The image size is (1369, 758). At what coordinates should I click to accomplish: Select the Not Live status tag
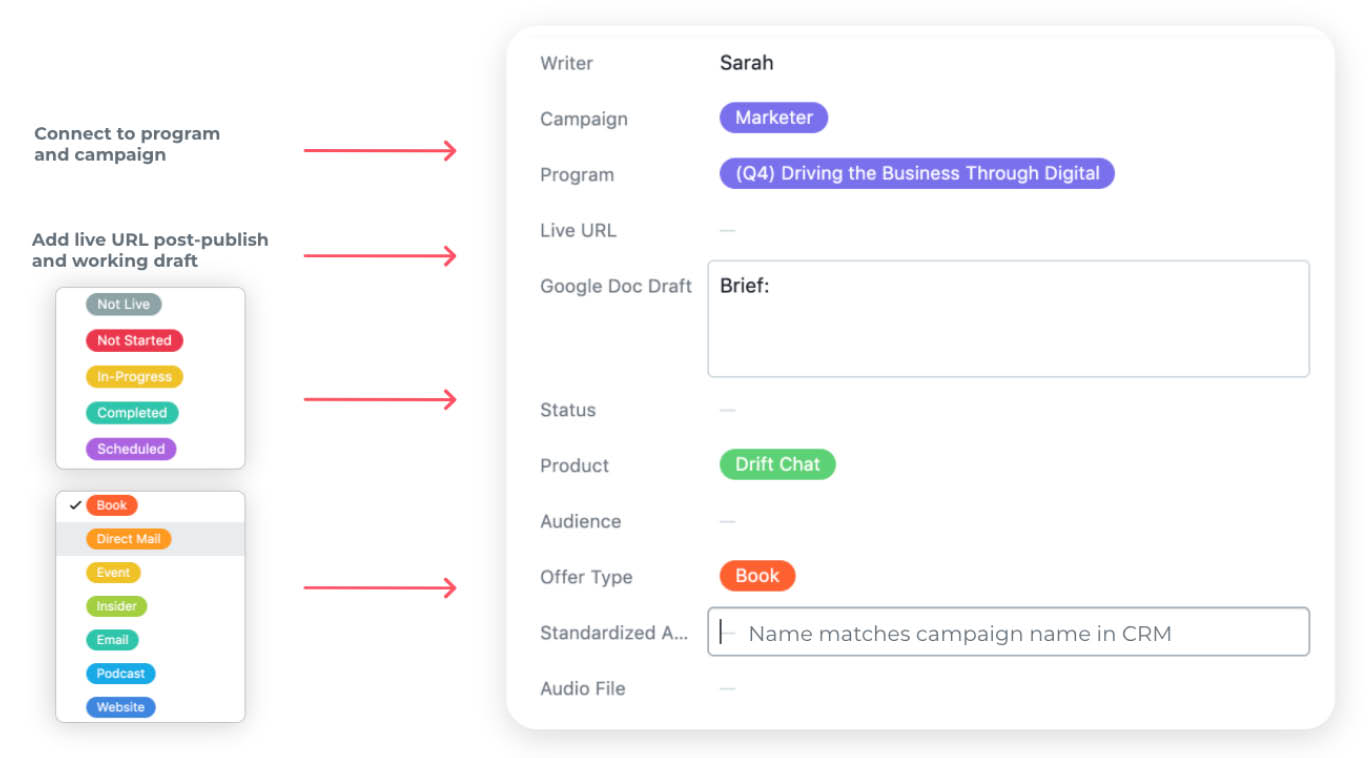(123, 304)
